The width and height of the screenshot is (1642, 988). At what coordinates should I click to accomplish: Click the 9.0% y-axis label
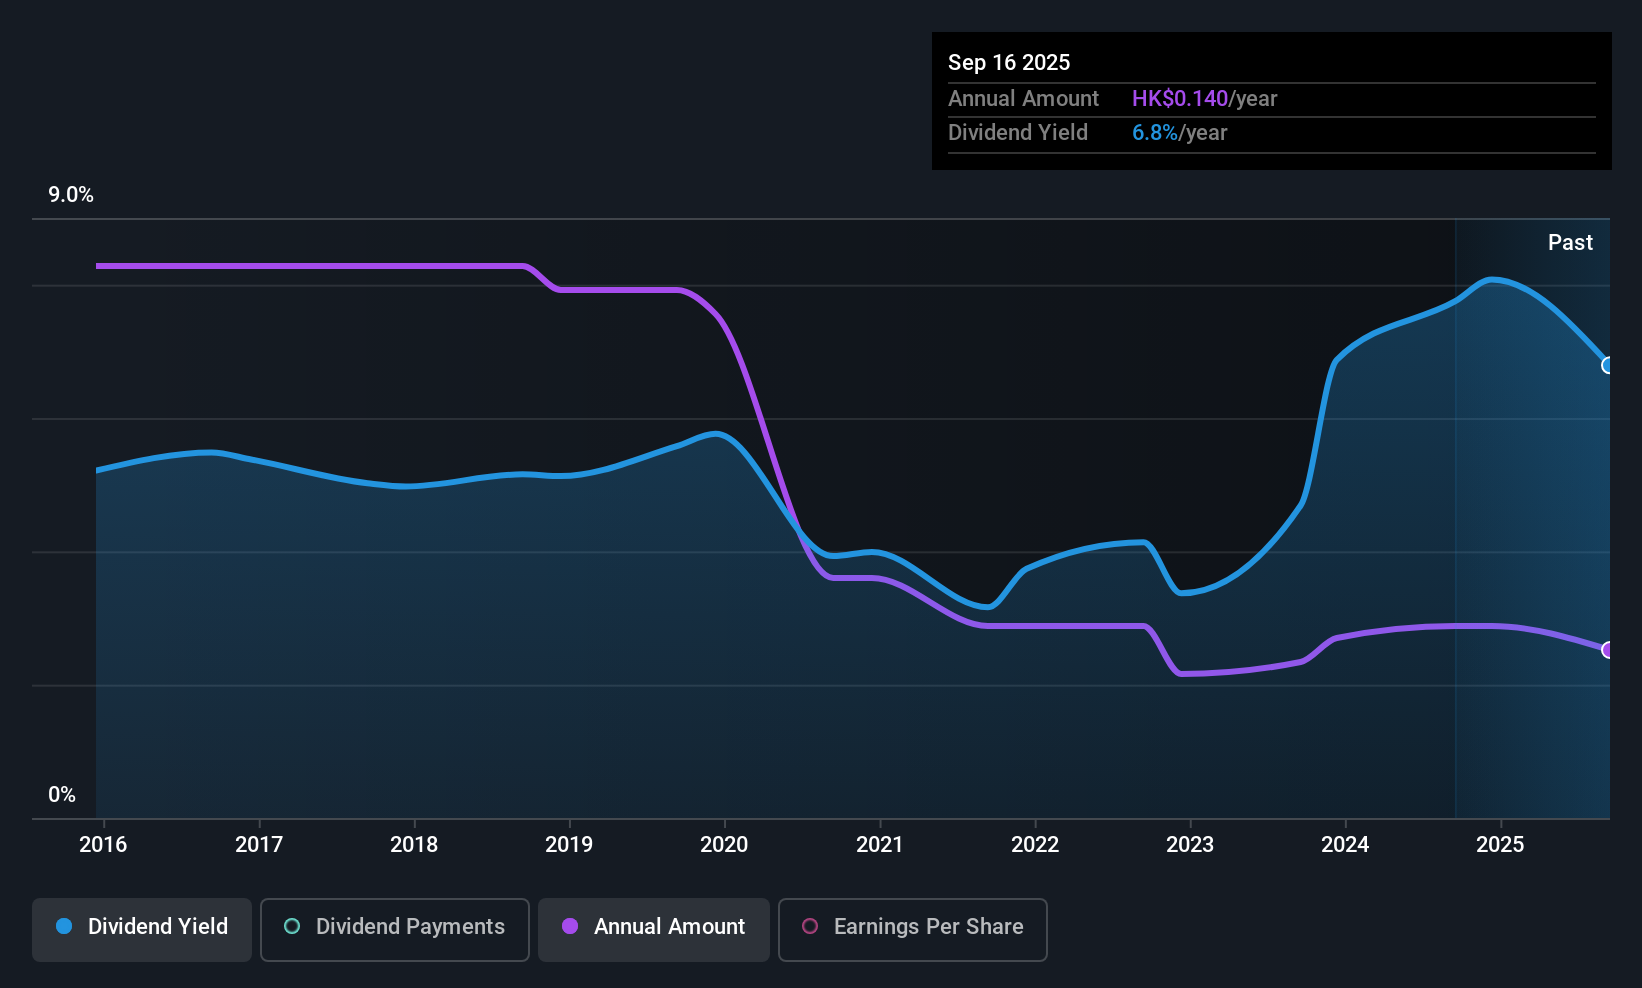click(x=71, y=195)
